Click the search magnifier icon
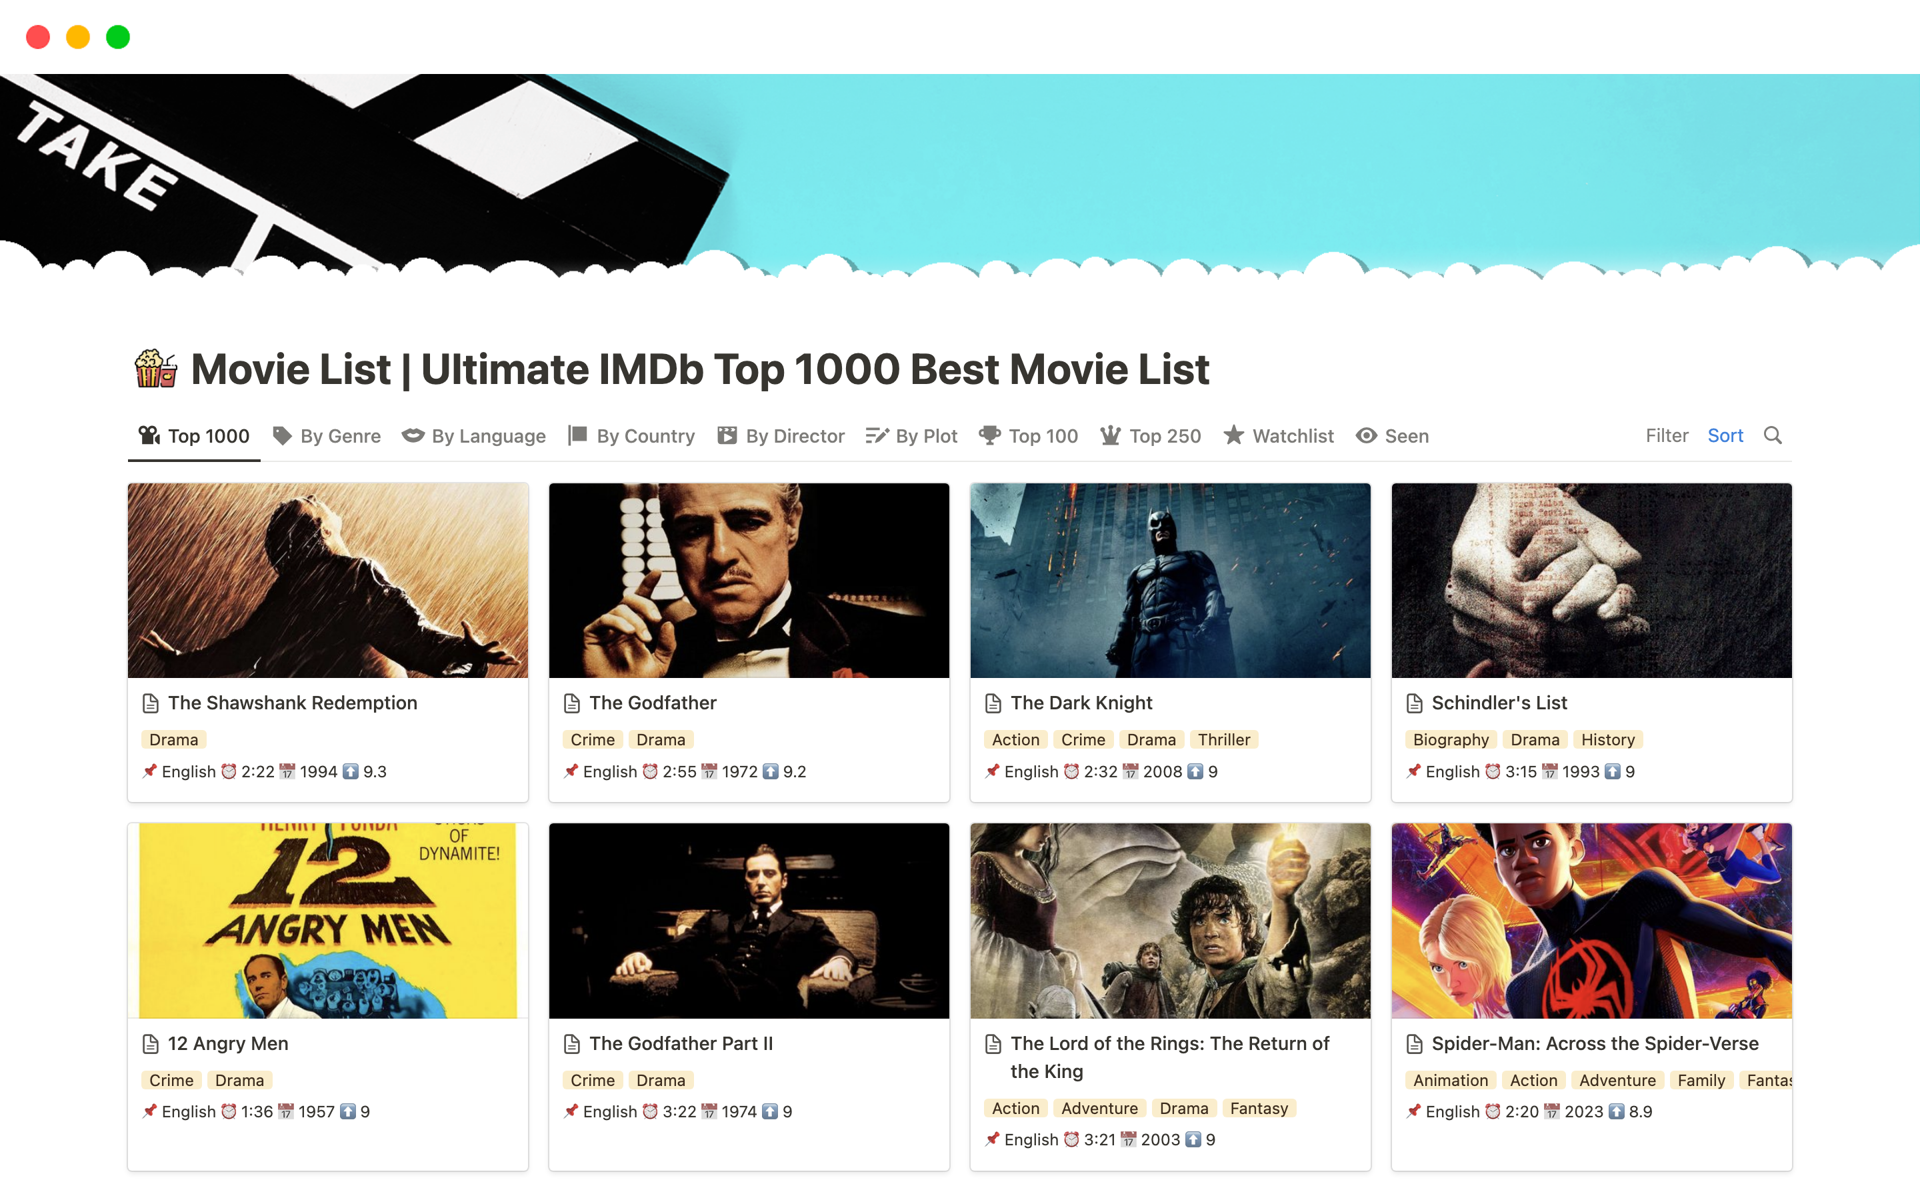The image size is (1920, 1200). 1772,435
